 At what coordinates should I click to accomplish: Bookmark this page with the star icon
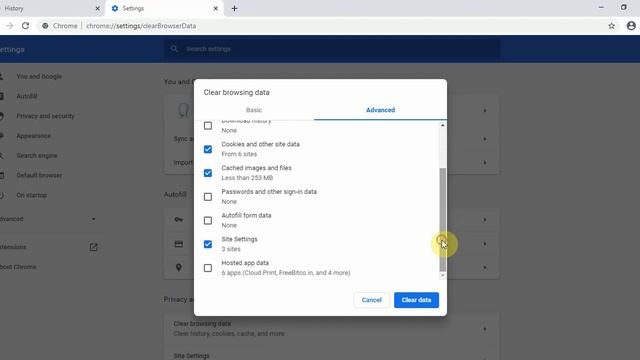[611, 26]
